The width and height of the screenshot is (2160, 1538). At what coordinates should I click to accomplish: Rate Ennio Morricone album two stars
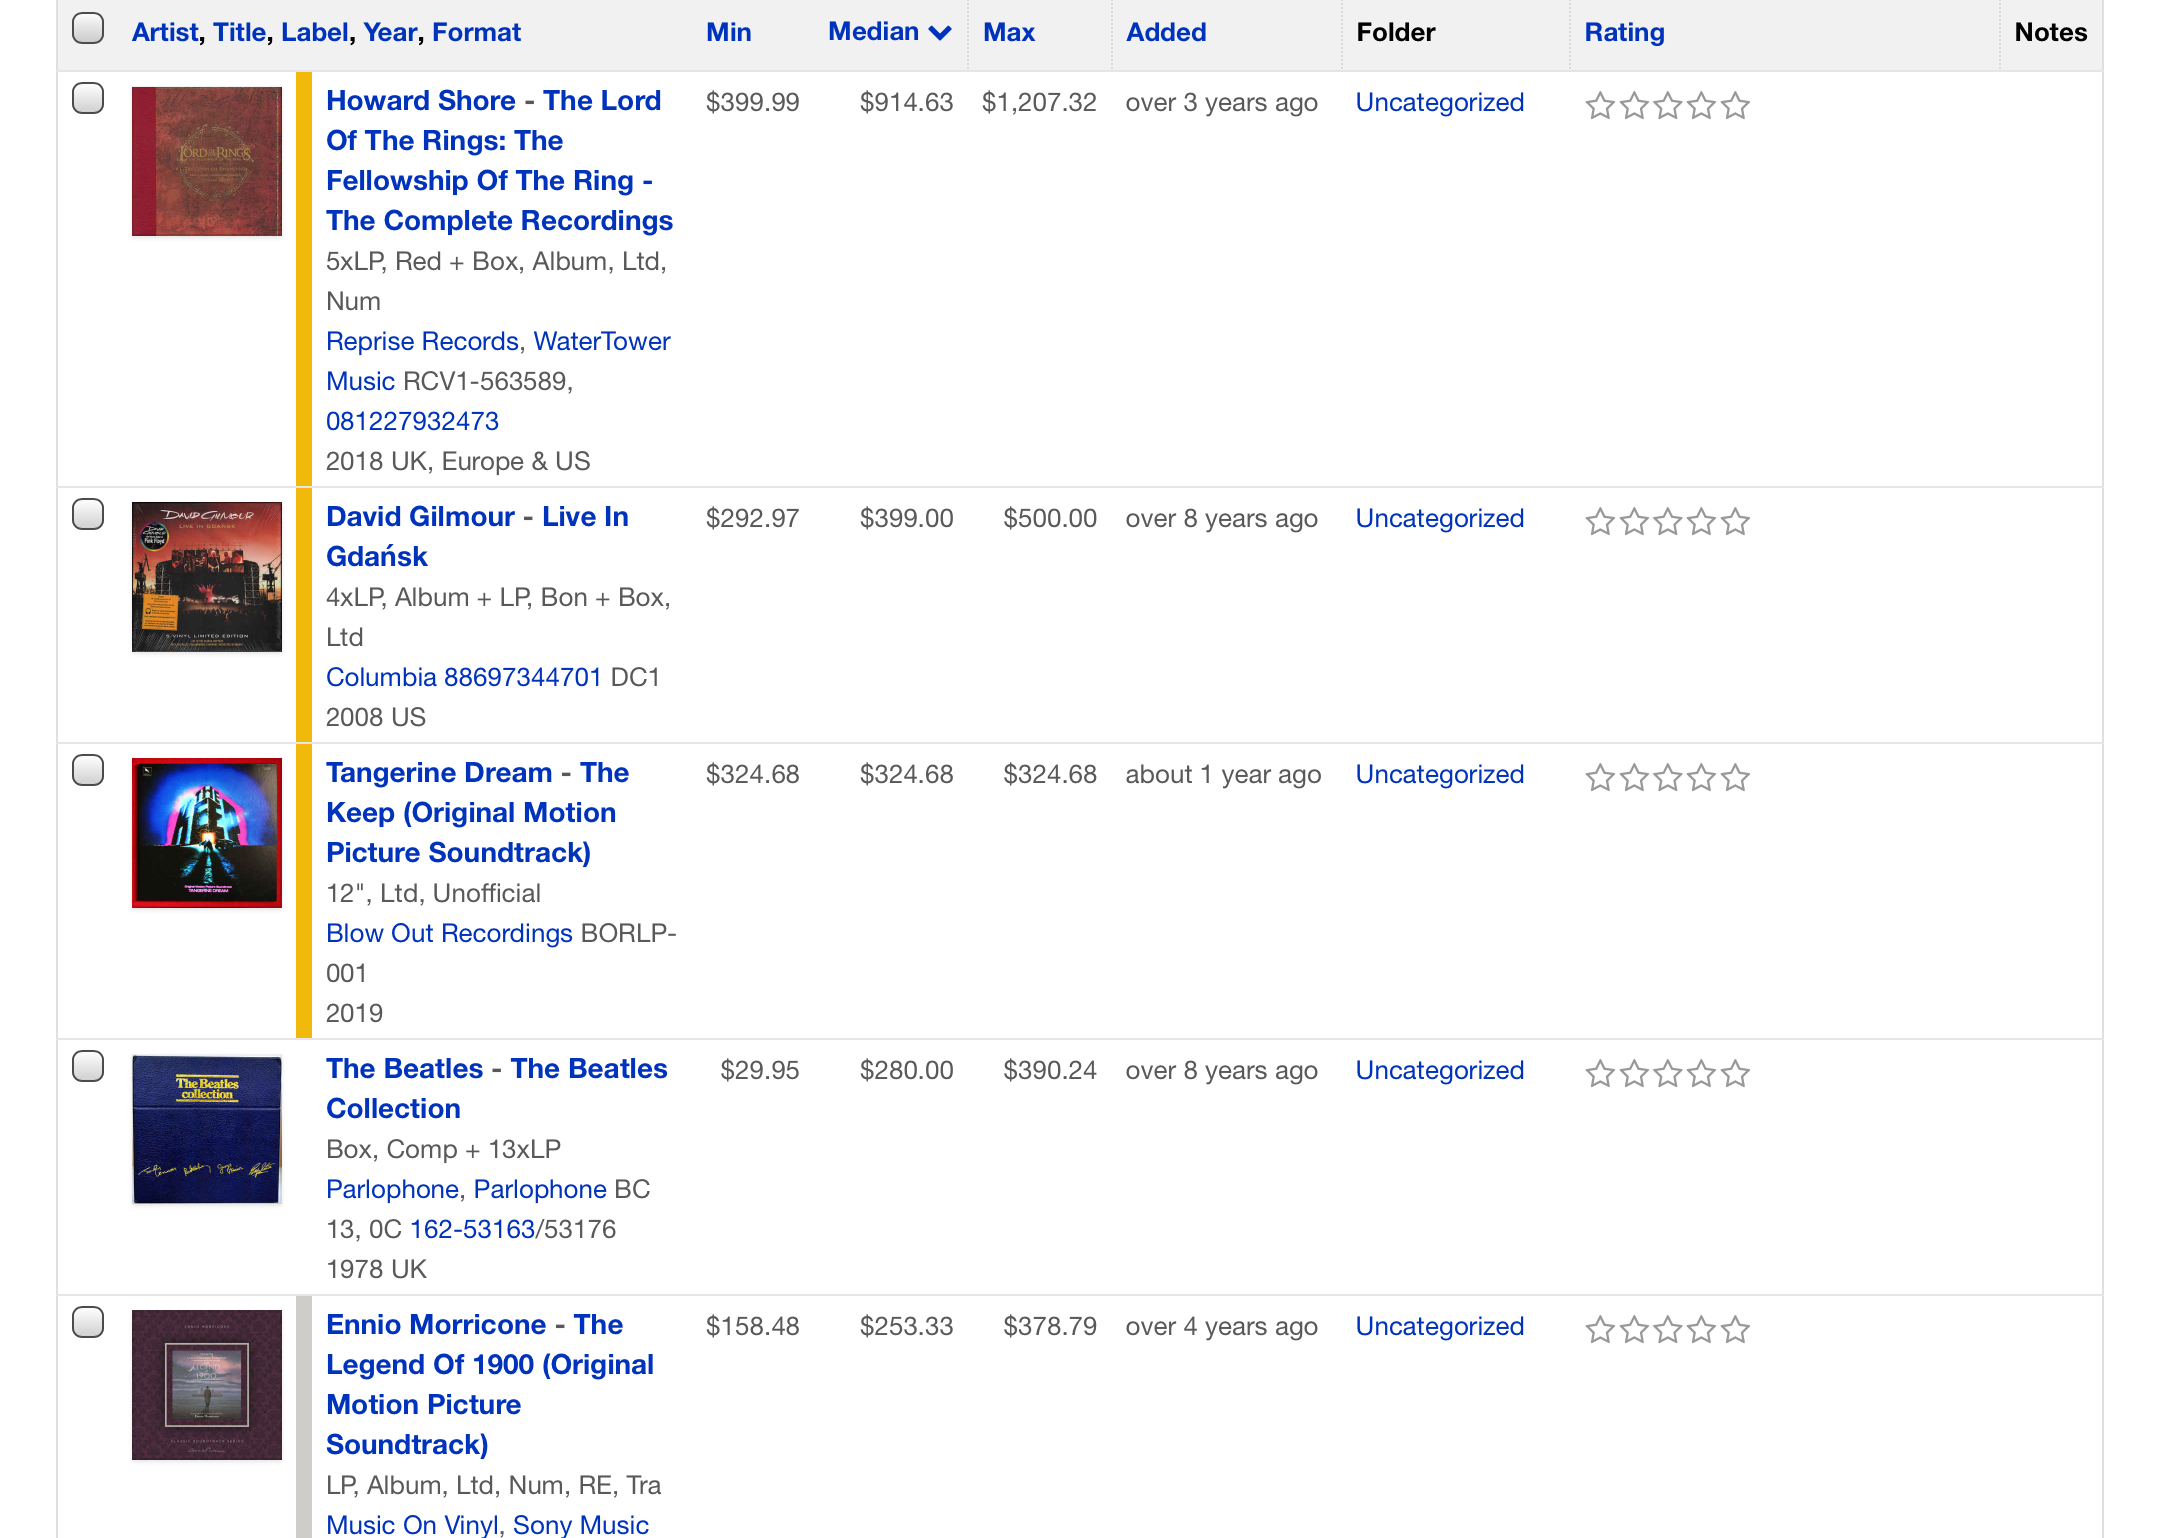(1634, 1329)
